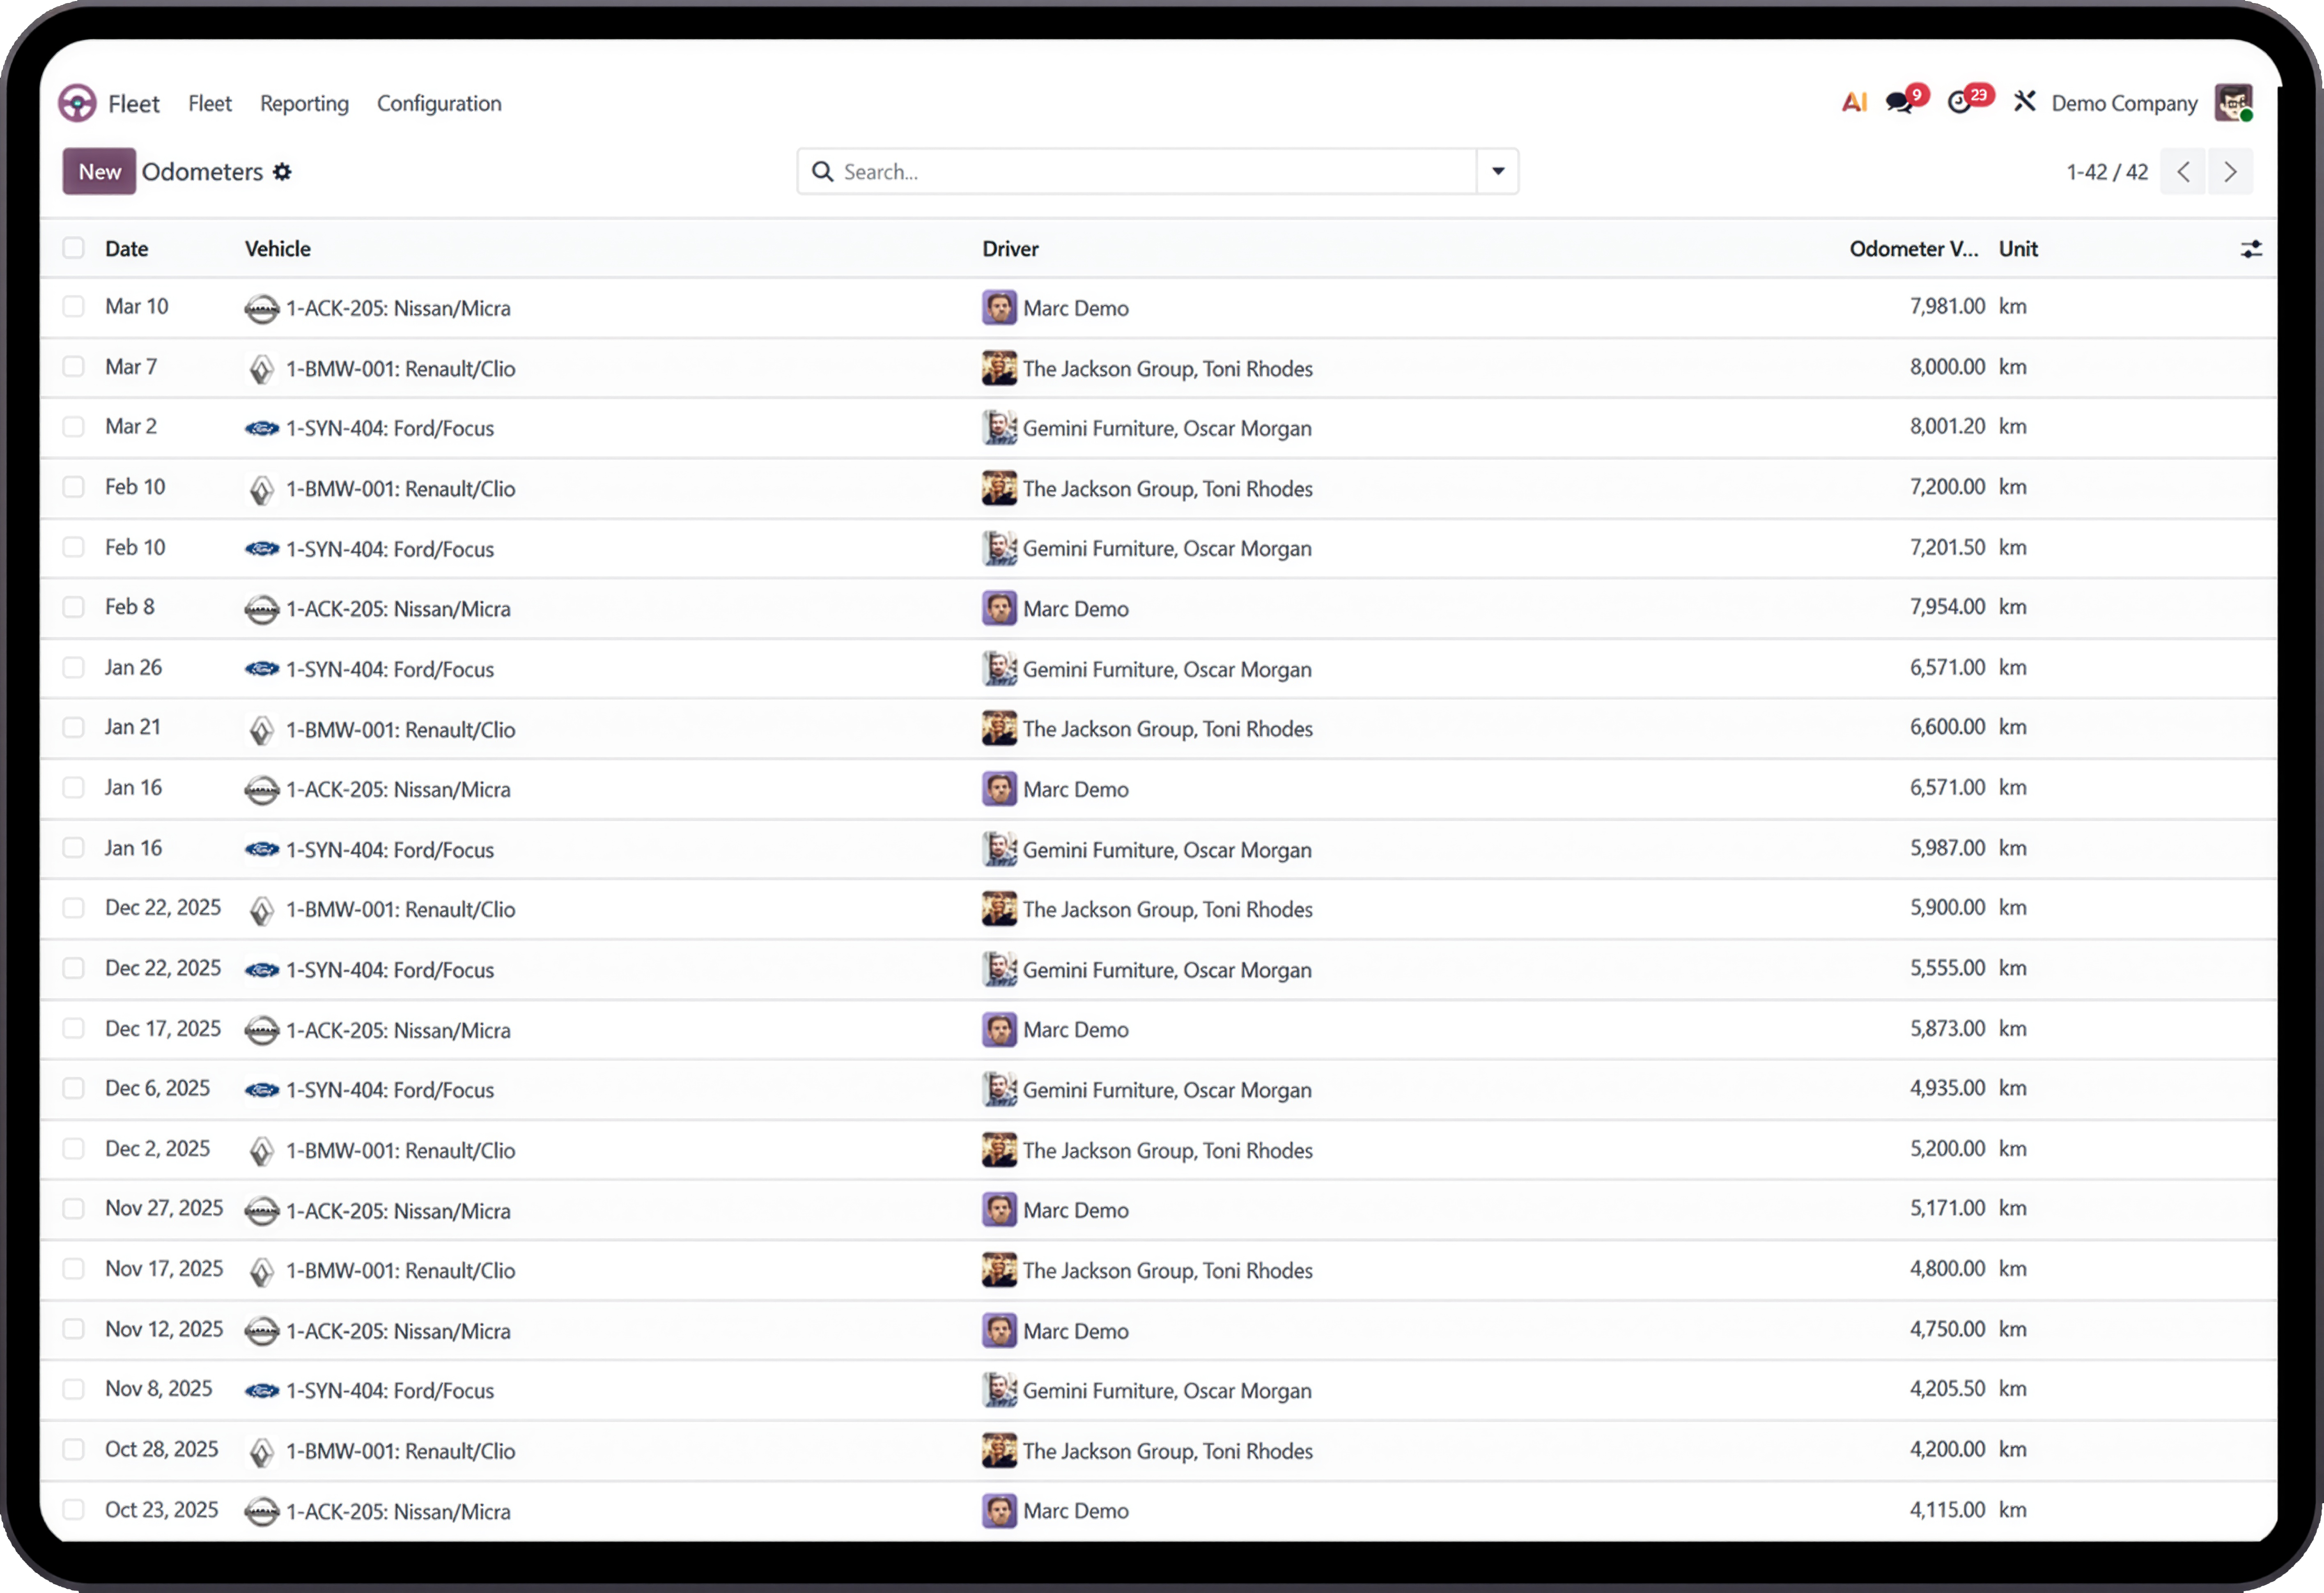Screen dimensions: 2324x1593
Task: Click Renault logo in Mar 7 row
Action: click(x=261, y=369)
